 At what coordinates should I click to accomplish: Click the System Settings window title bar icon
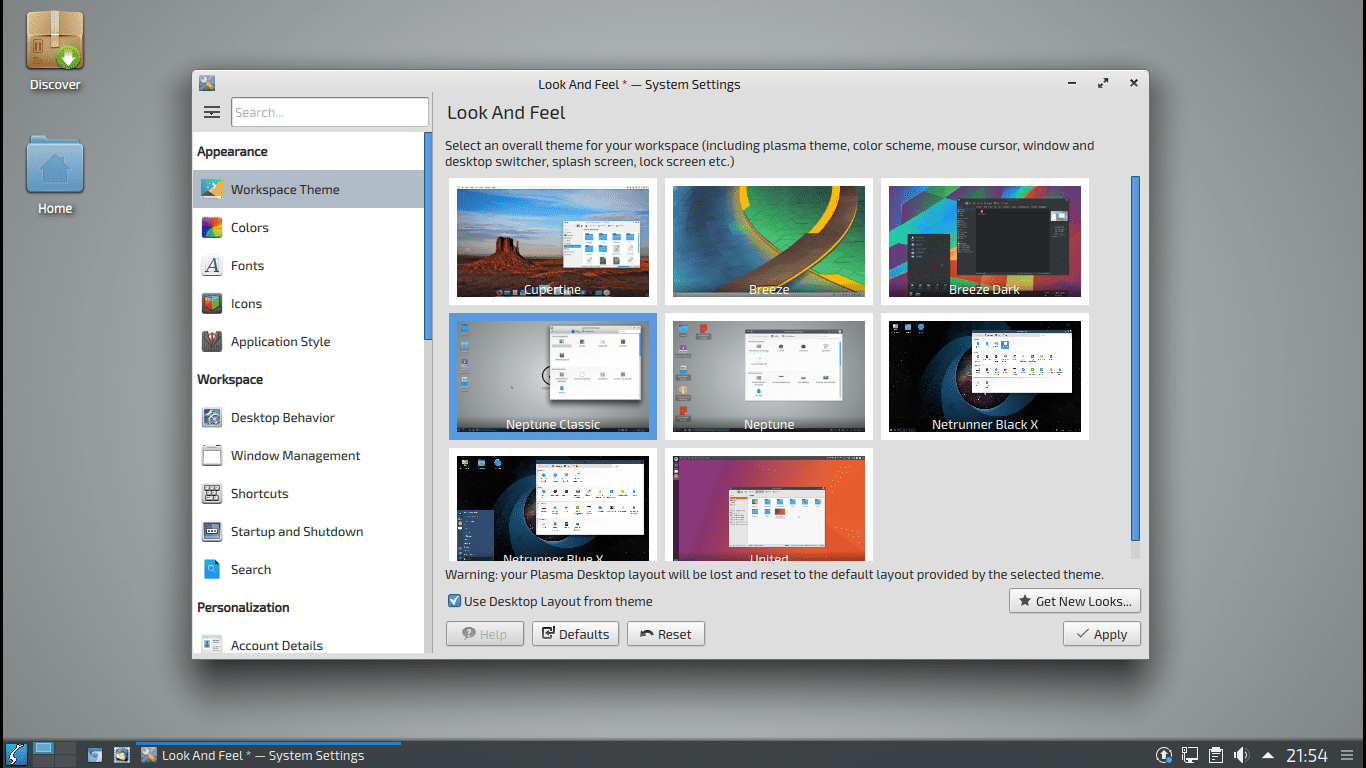pyautogui.click(x=207, y=84)
